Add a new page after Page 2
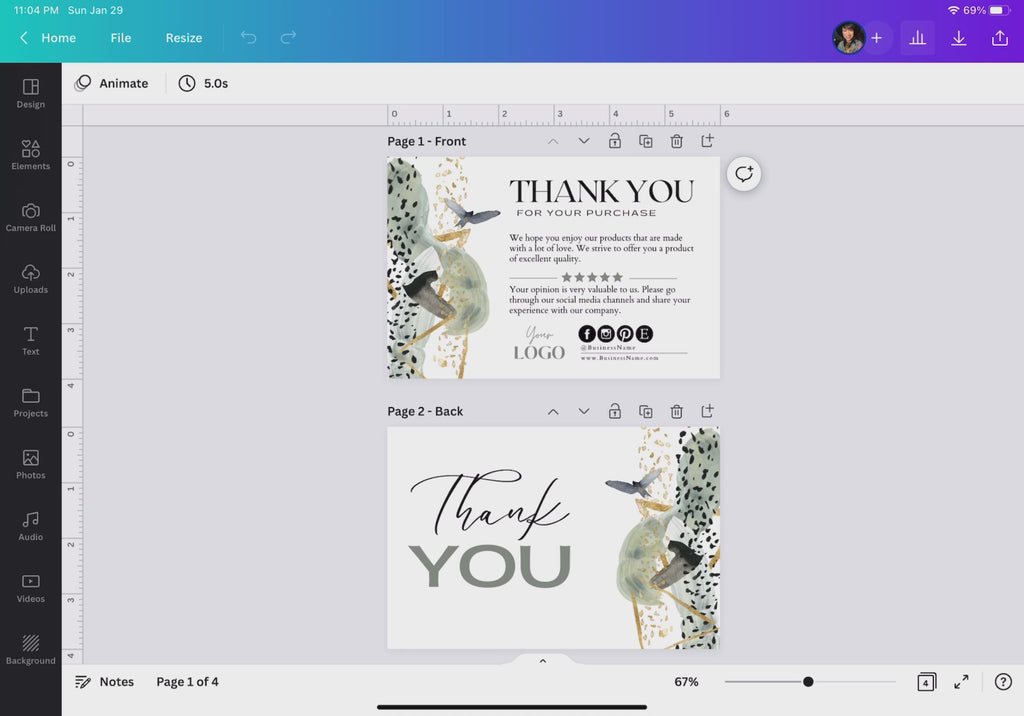 pyautogui.click(x=707, y=411)
